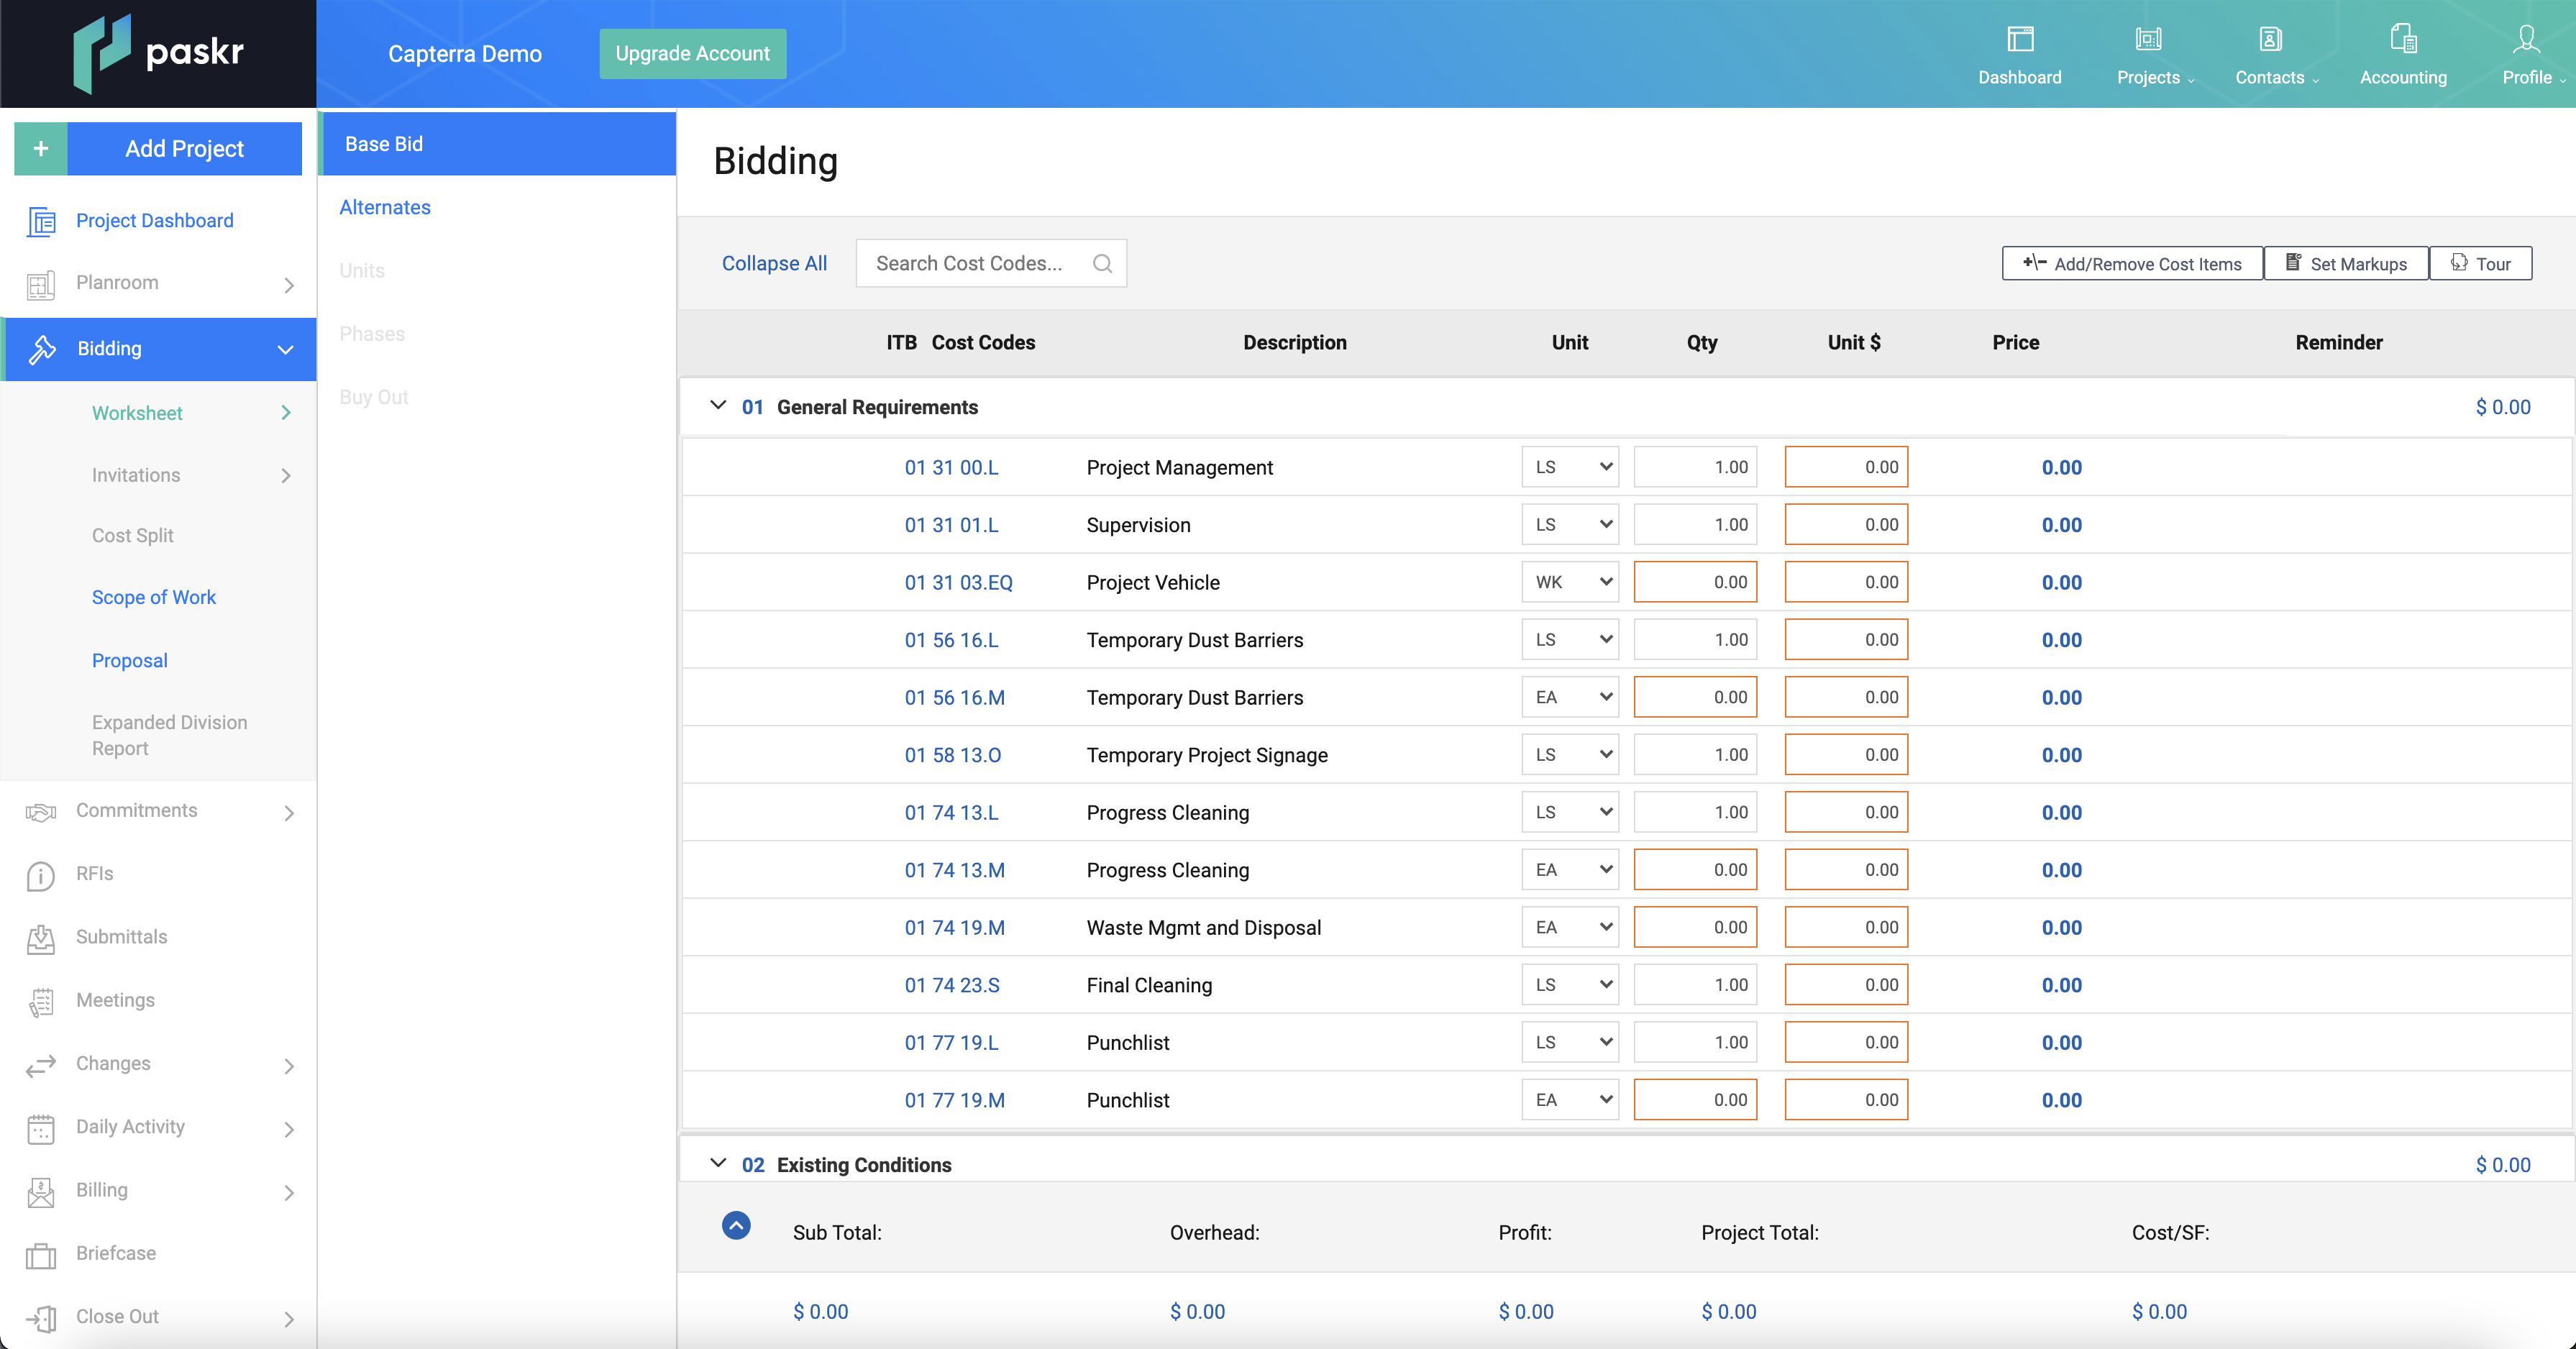This screenshot has width=2576, height=1349.
Task: Click the Set Markups button
Action: point(2345,264)
